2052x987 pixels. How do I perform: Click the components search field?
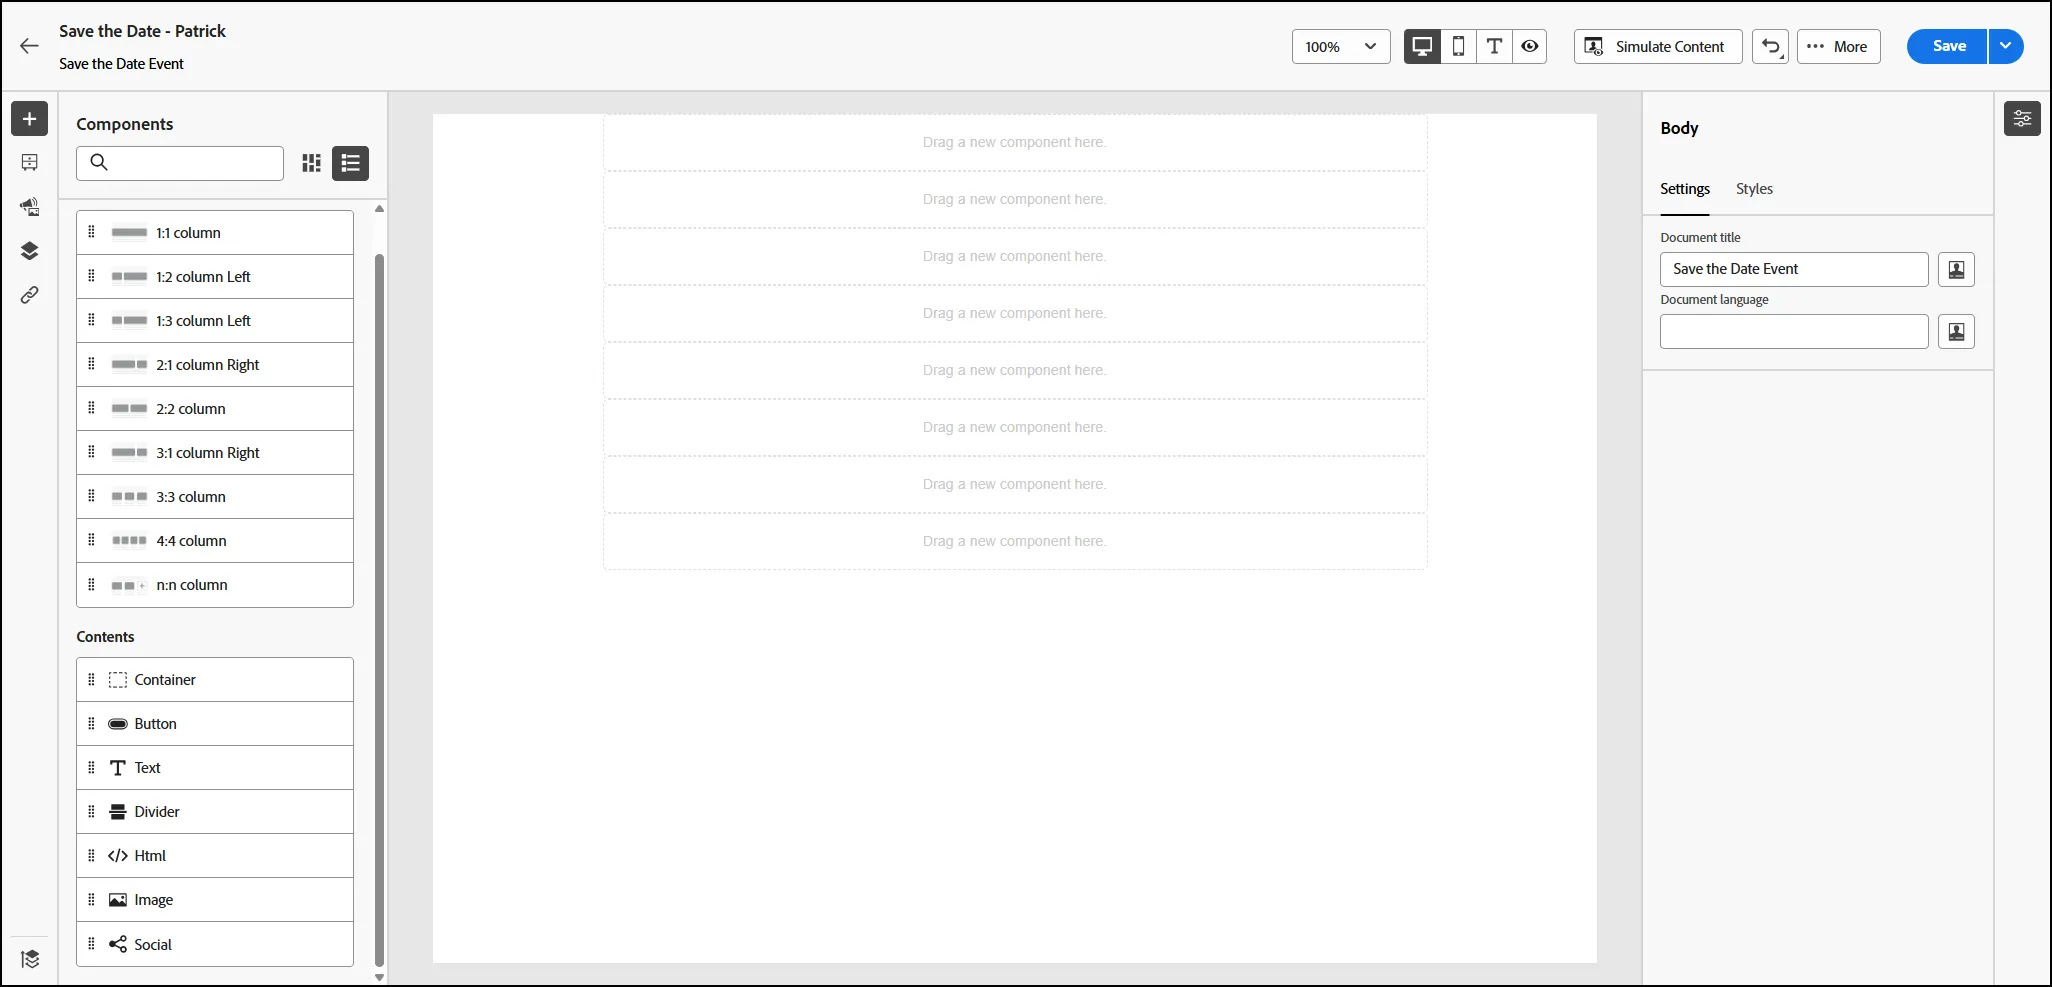click(x=180, y=163)
